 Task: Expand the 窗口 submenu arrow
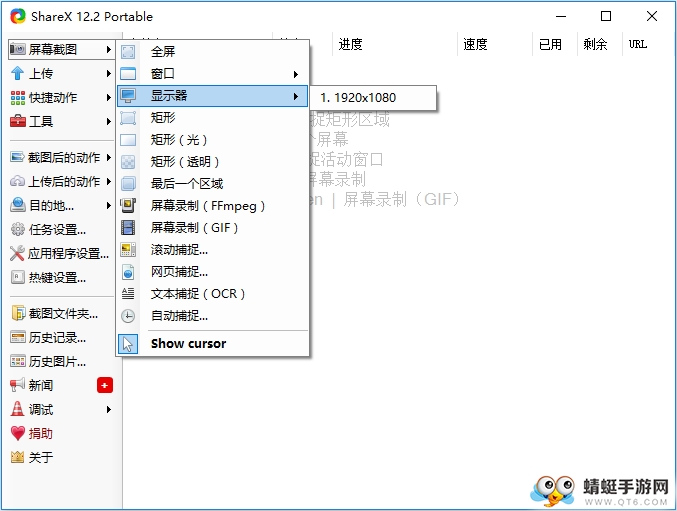point(296,74)
